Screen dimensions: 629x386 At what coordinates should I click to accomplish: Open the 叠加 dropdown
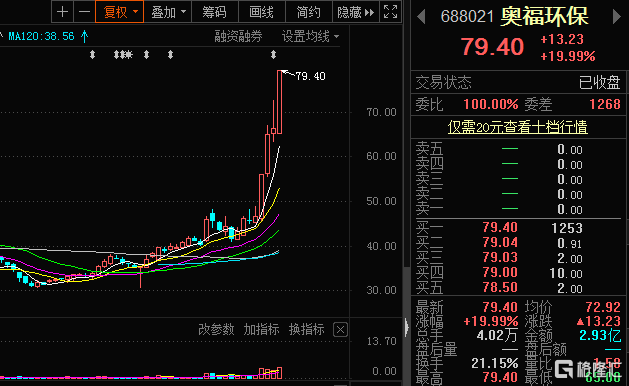pyautogui.click(x=168, y=12)
